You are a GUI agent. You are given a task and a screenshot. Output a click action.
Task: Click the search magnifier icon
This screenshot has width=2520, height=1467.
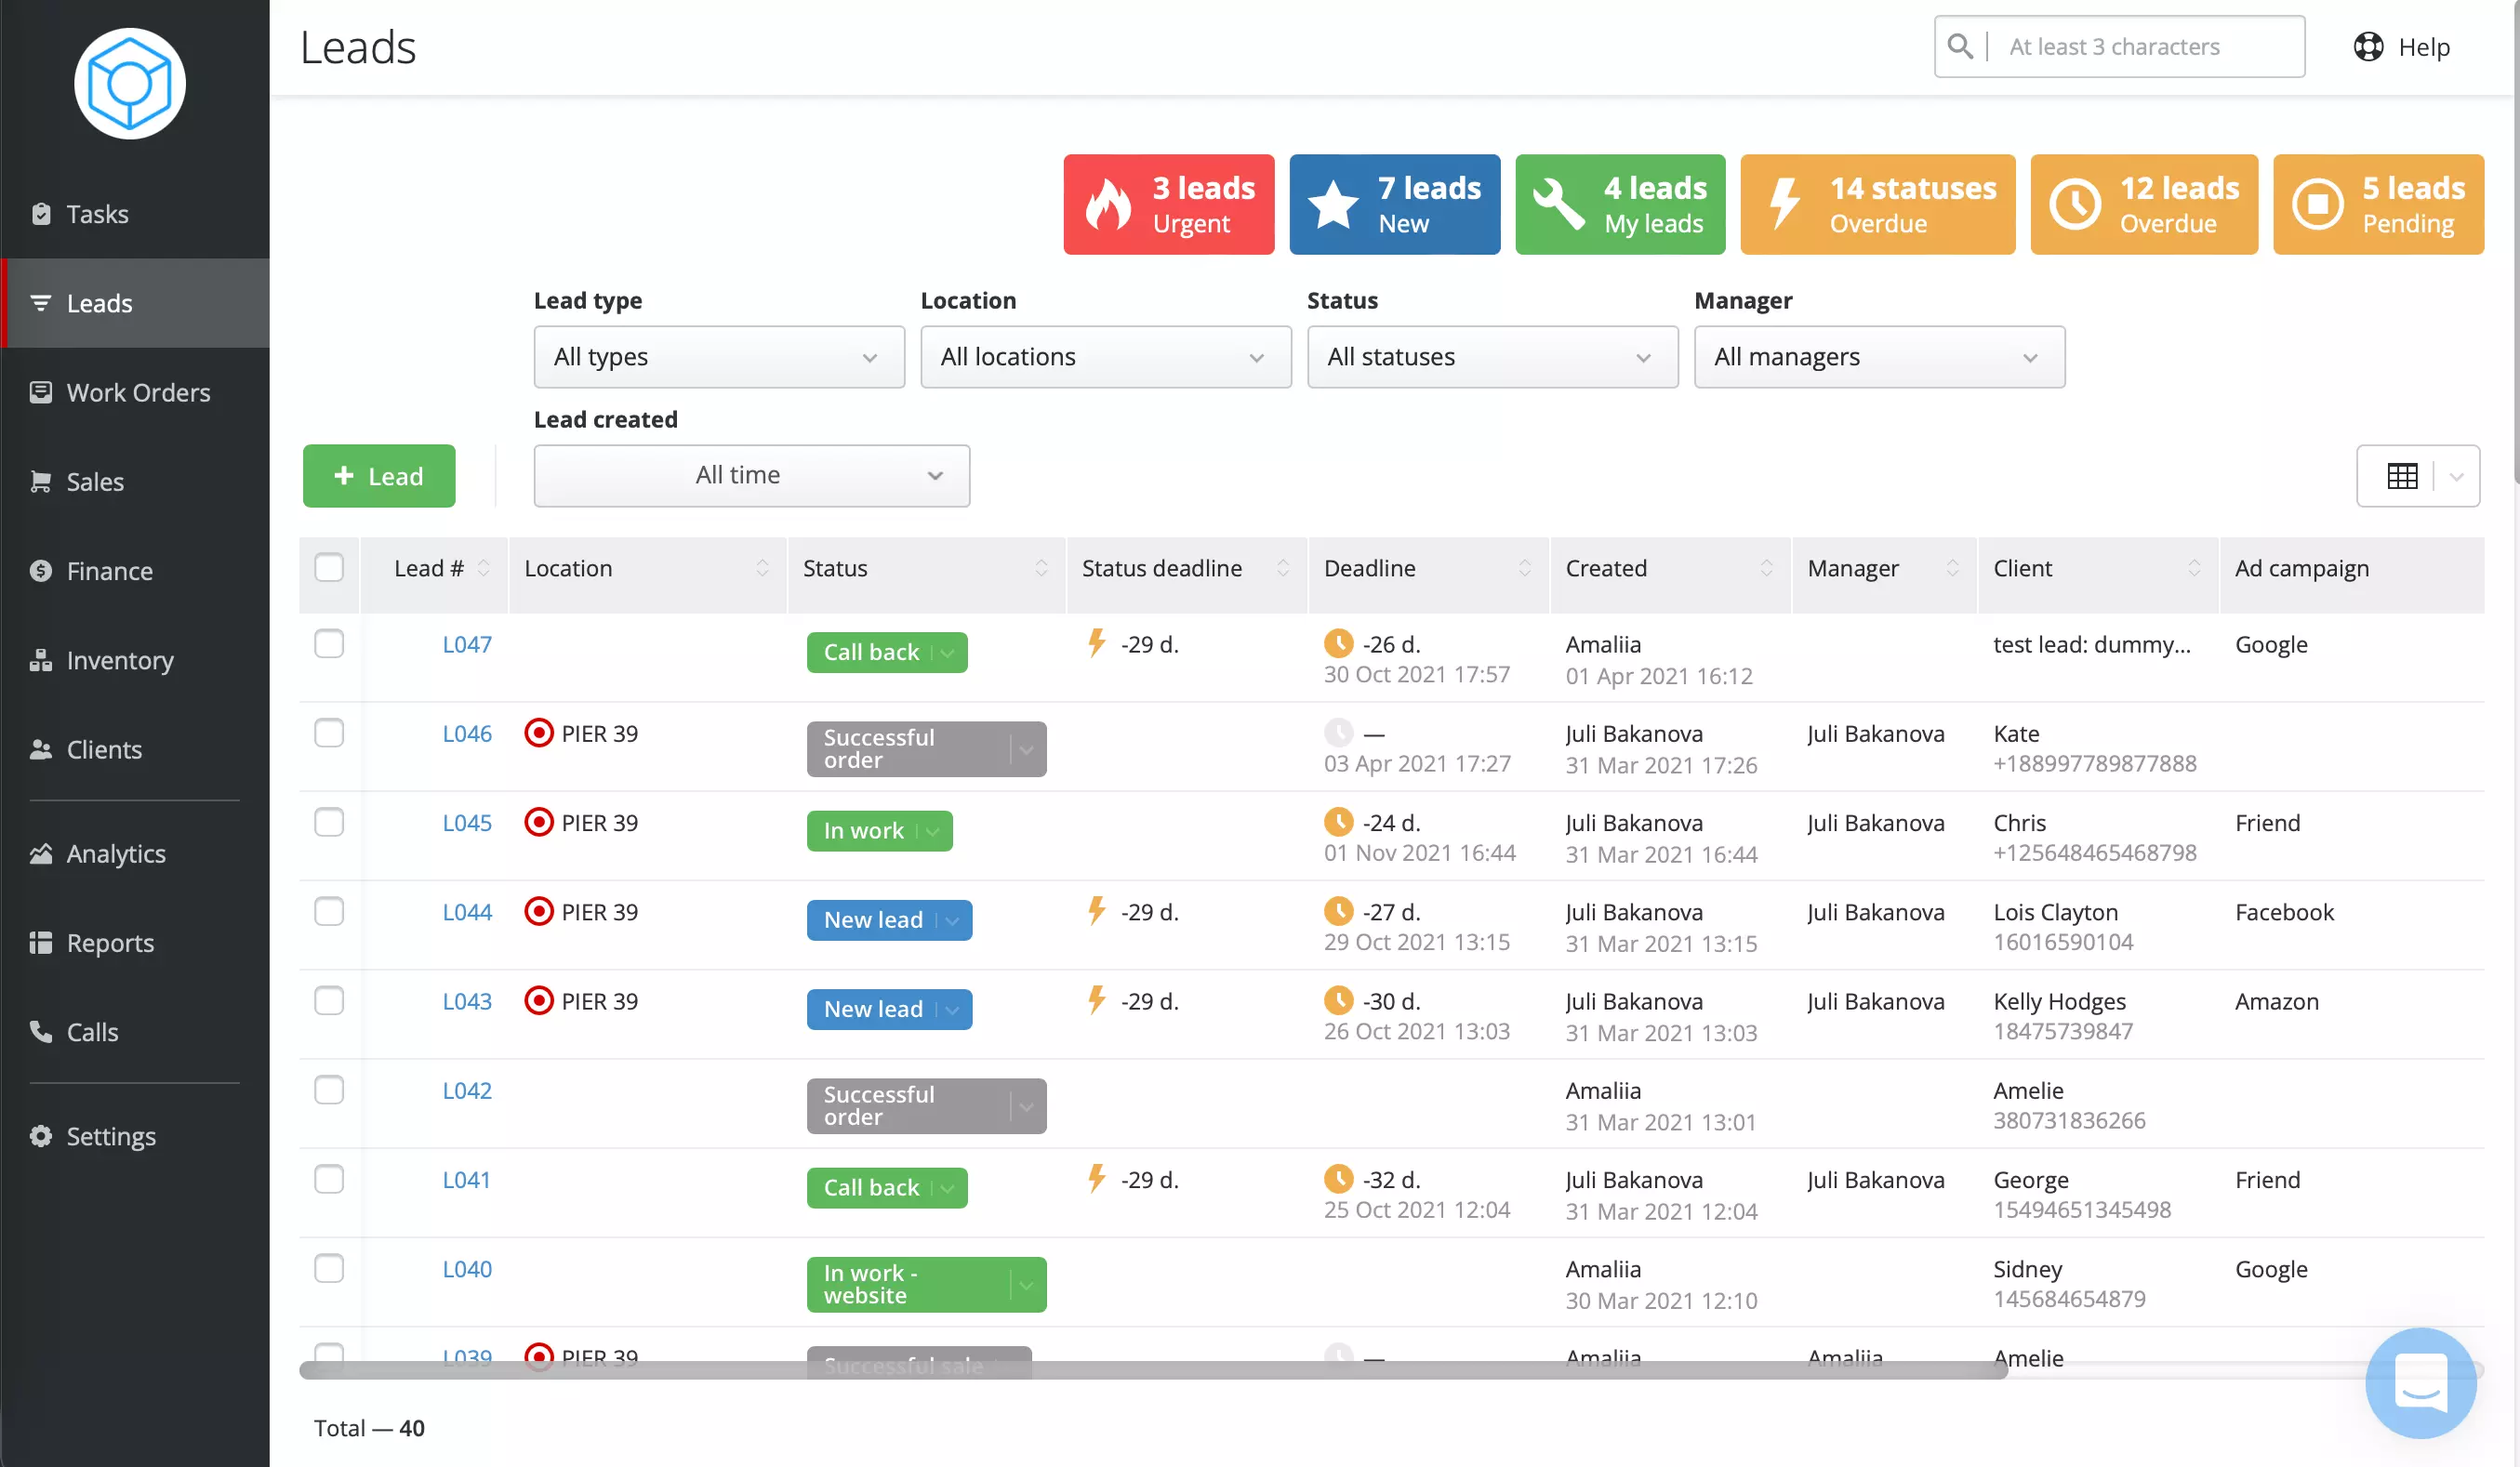point(1960,46)
